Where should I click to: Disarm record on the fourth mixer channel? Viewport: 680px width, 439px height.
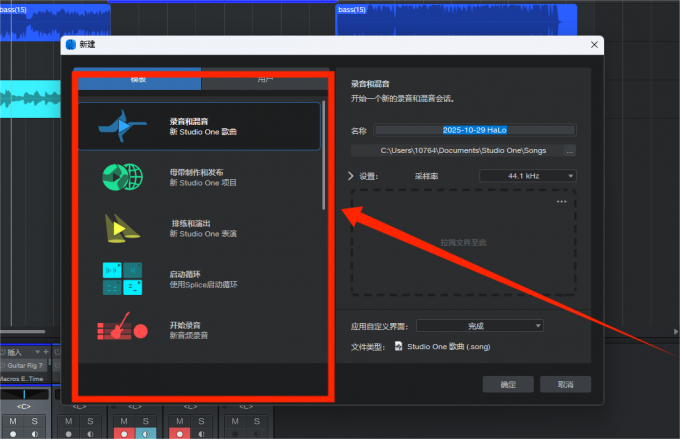(180, 434)
